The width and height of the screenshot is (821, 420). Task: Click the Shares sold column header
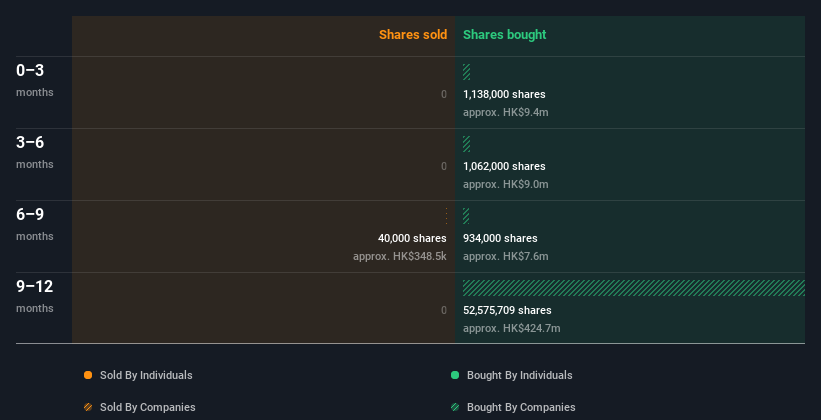[413, 35]
